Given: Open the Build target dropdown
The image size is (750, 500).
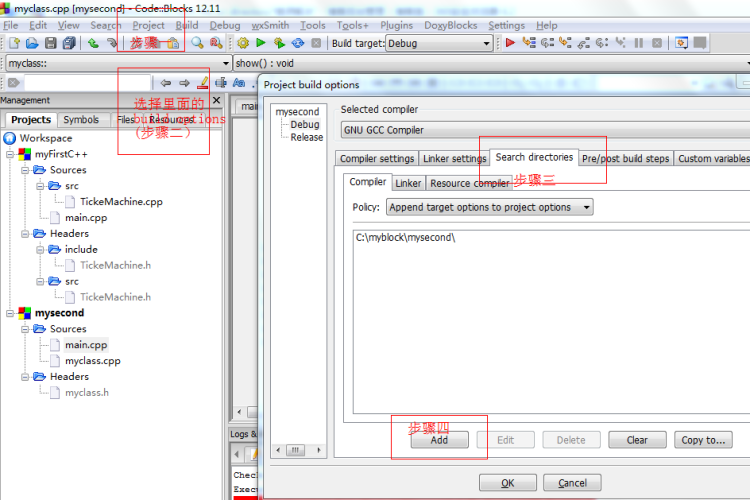Looking at the screenshot, I should tap(439, 44).
